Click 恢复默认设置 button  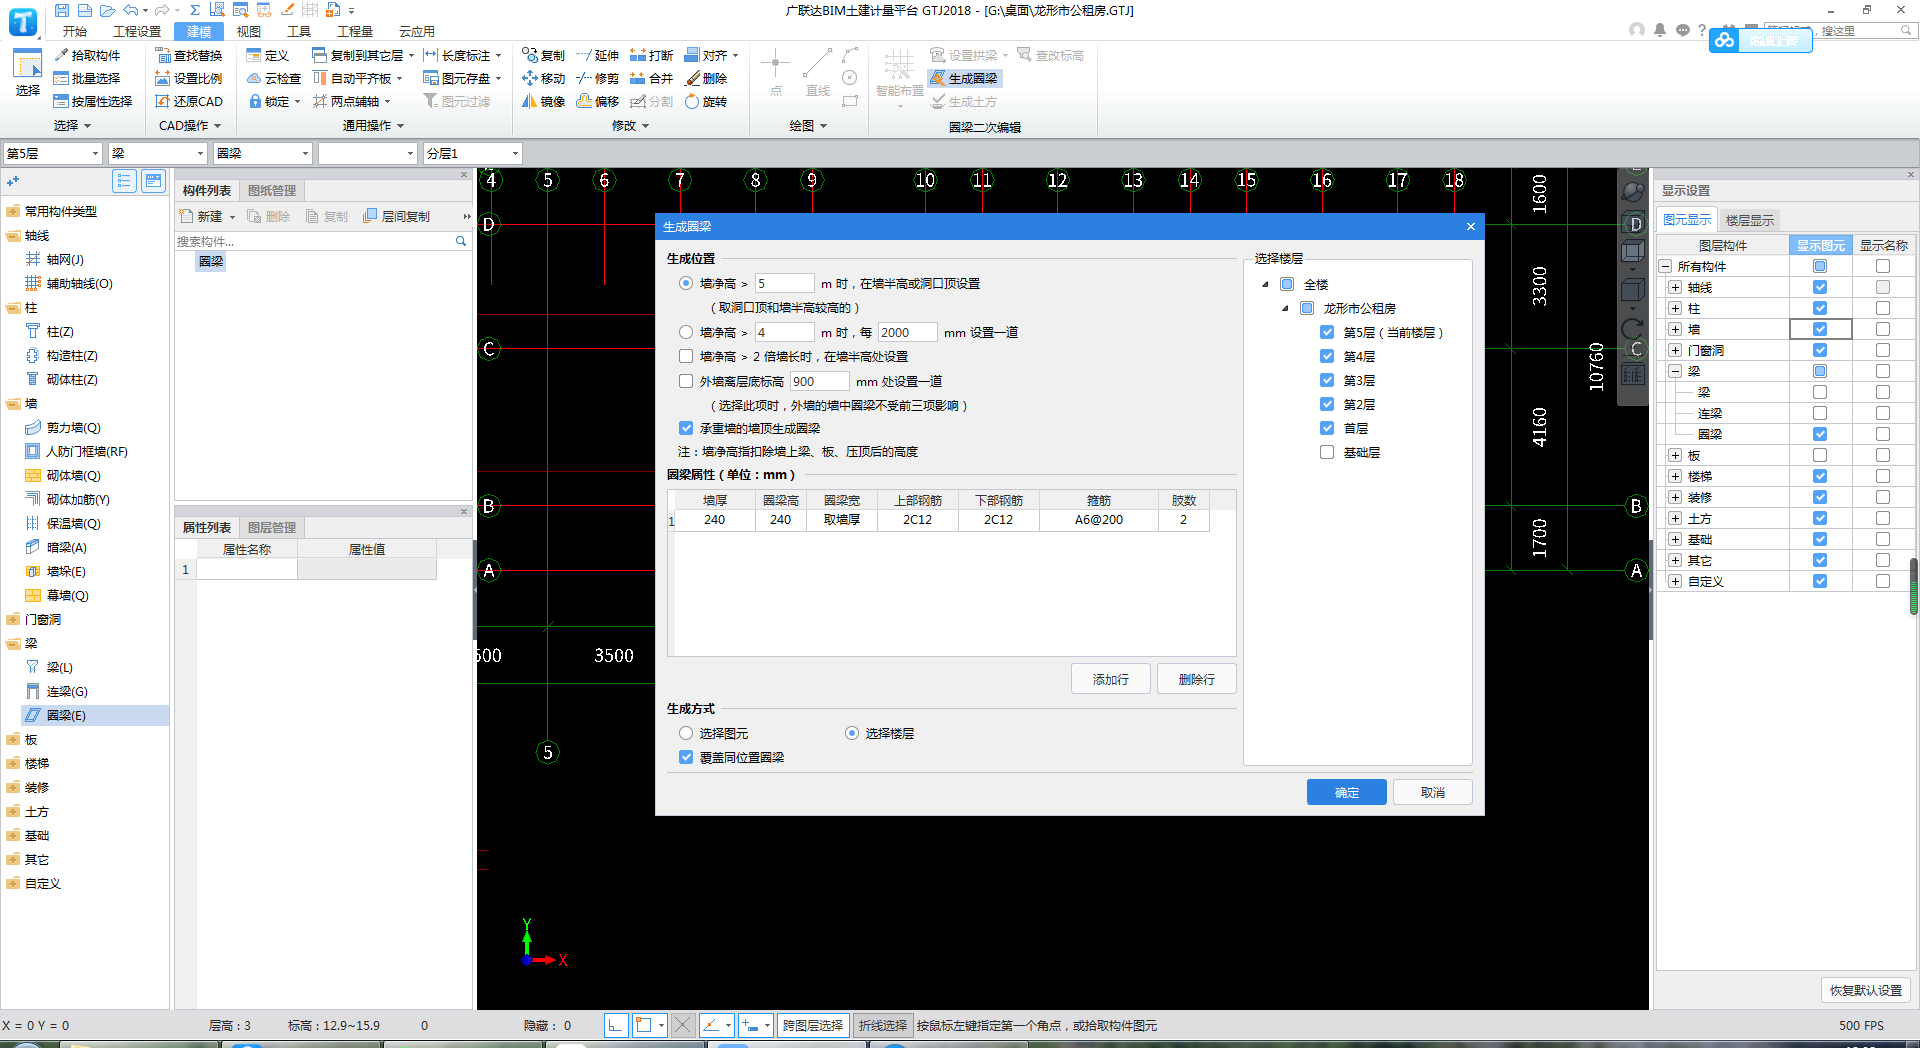(x=1865, y=990)
